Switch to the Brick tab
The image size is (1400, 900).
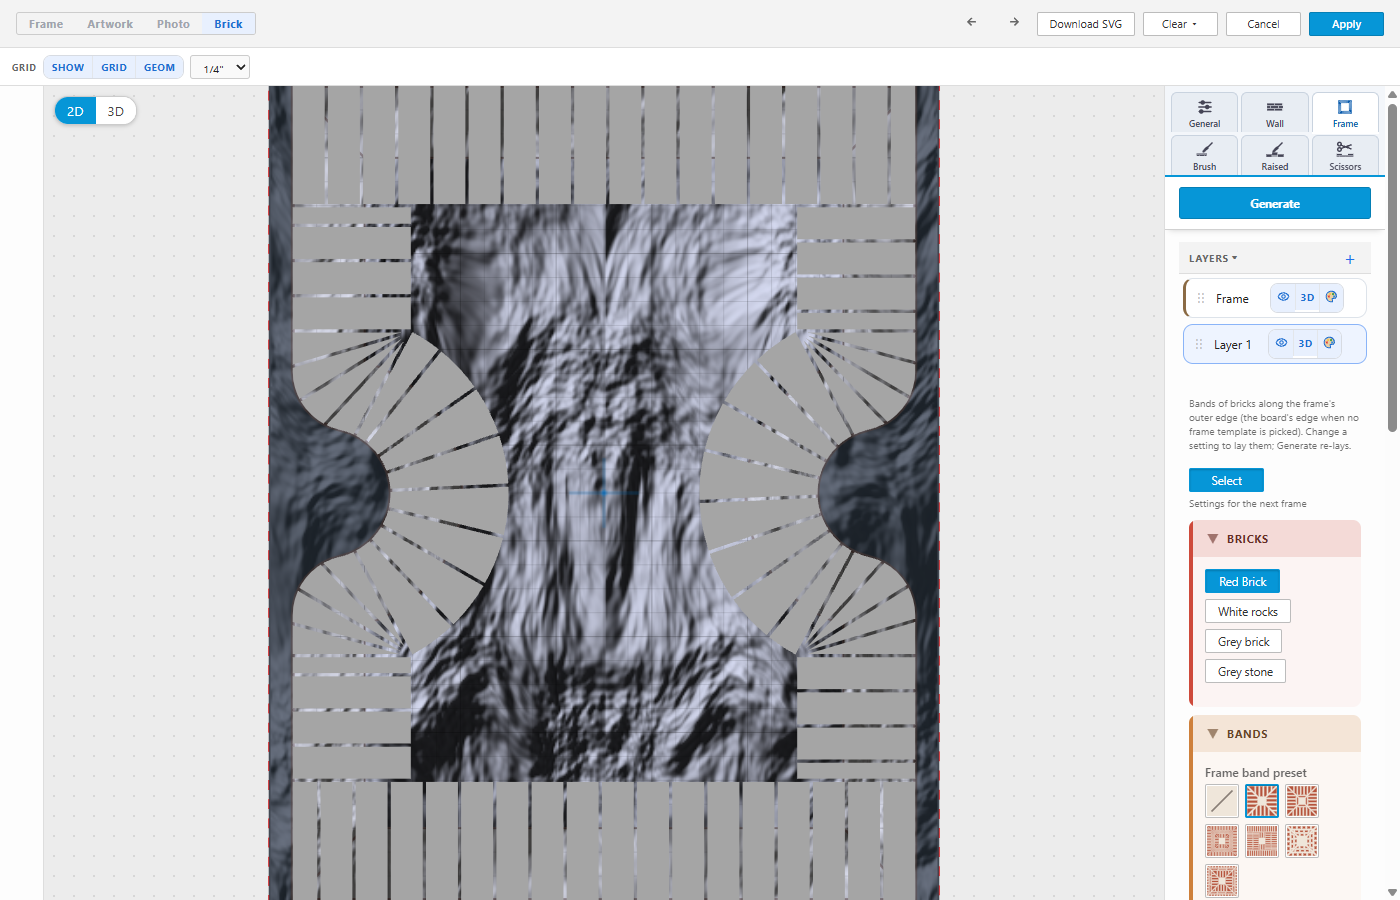click(x=228, y=24)
